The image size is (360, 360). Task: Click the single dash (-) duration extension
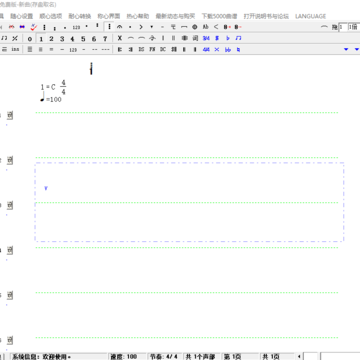coord(83,49)
